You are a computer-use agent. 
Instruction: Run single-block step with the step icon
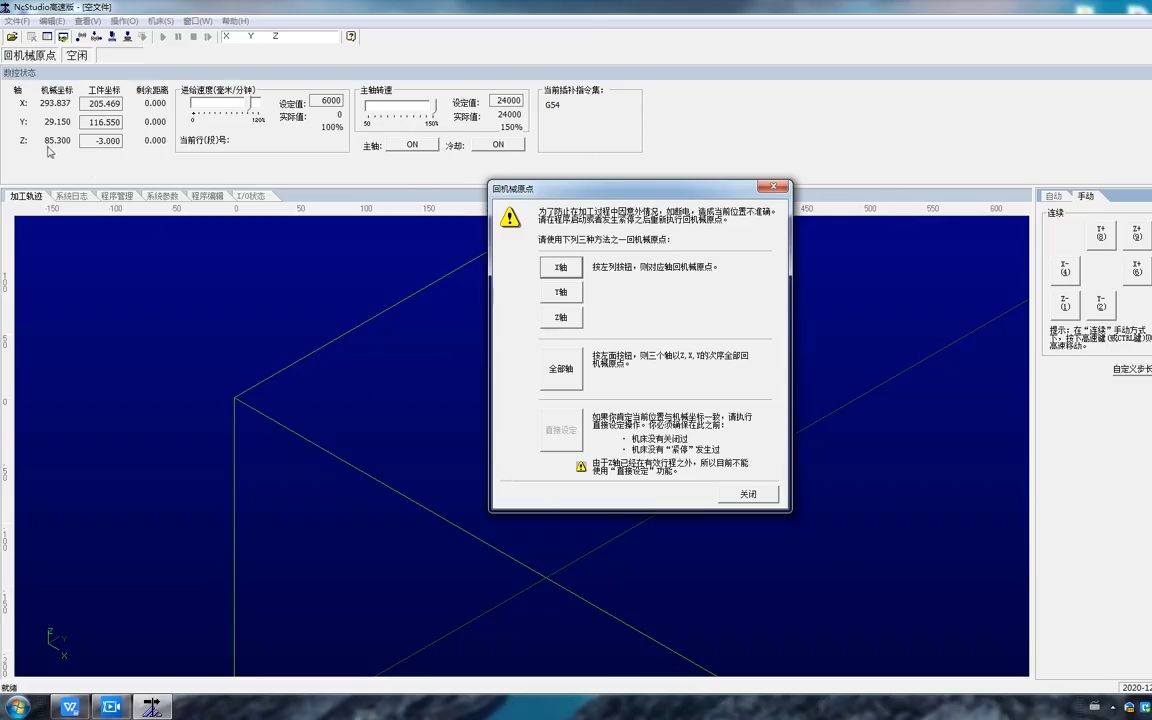(208, 36)
